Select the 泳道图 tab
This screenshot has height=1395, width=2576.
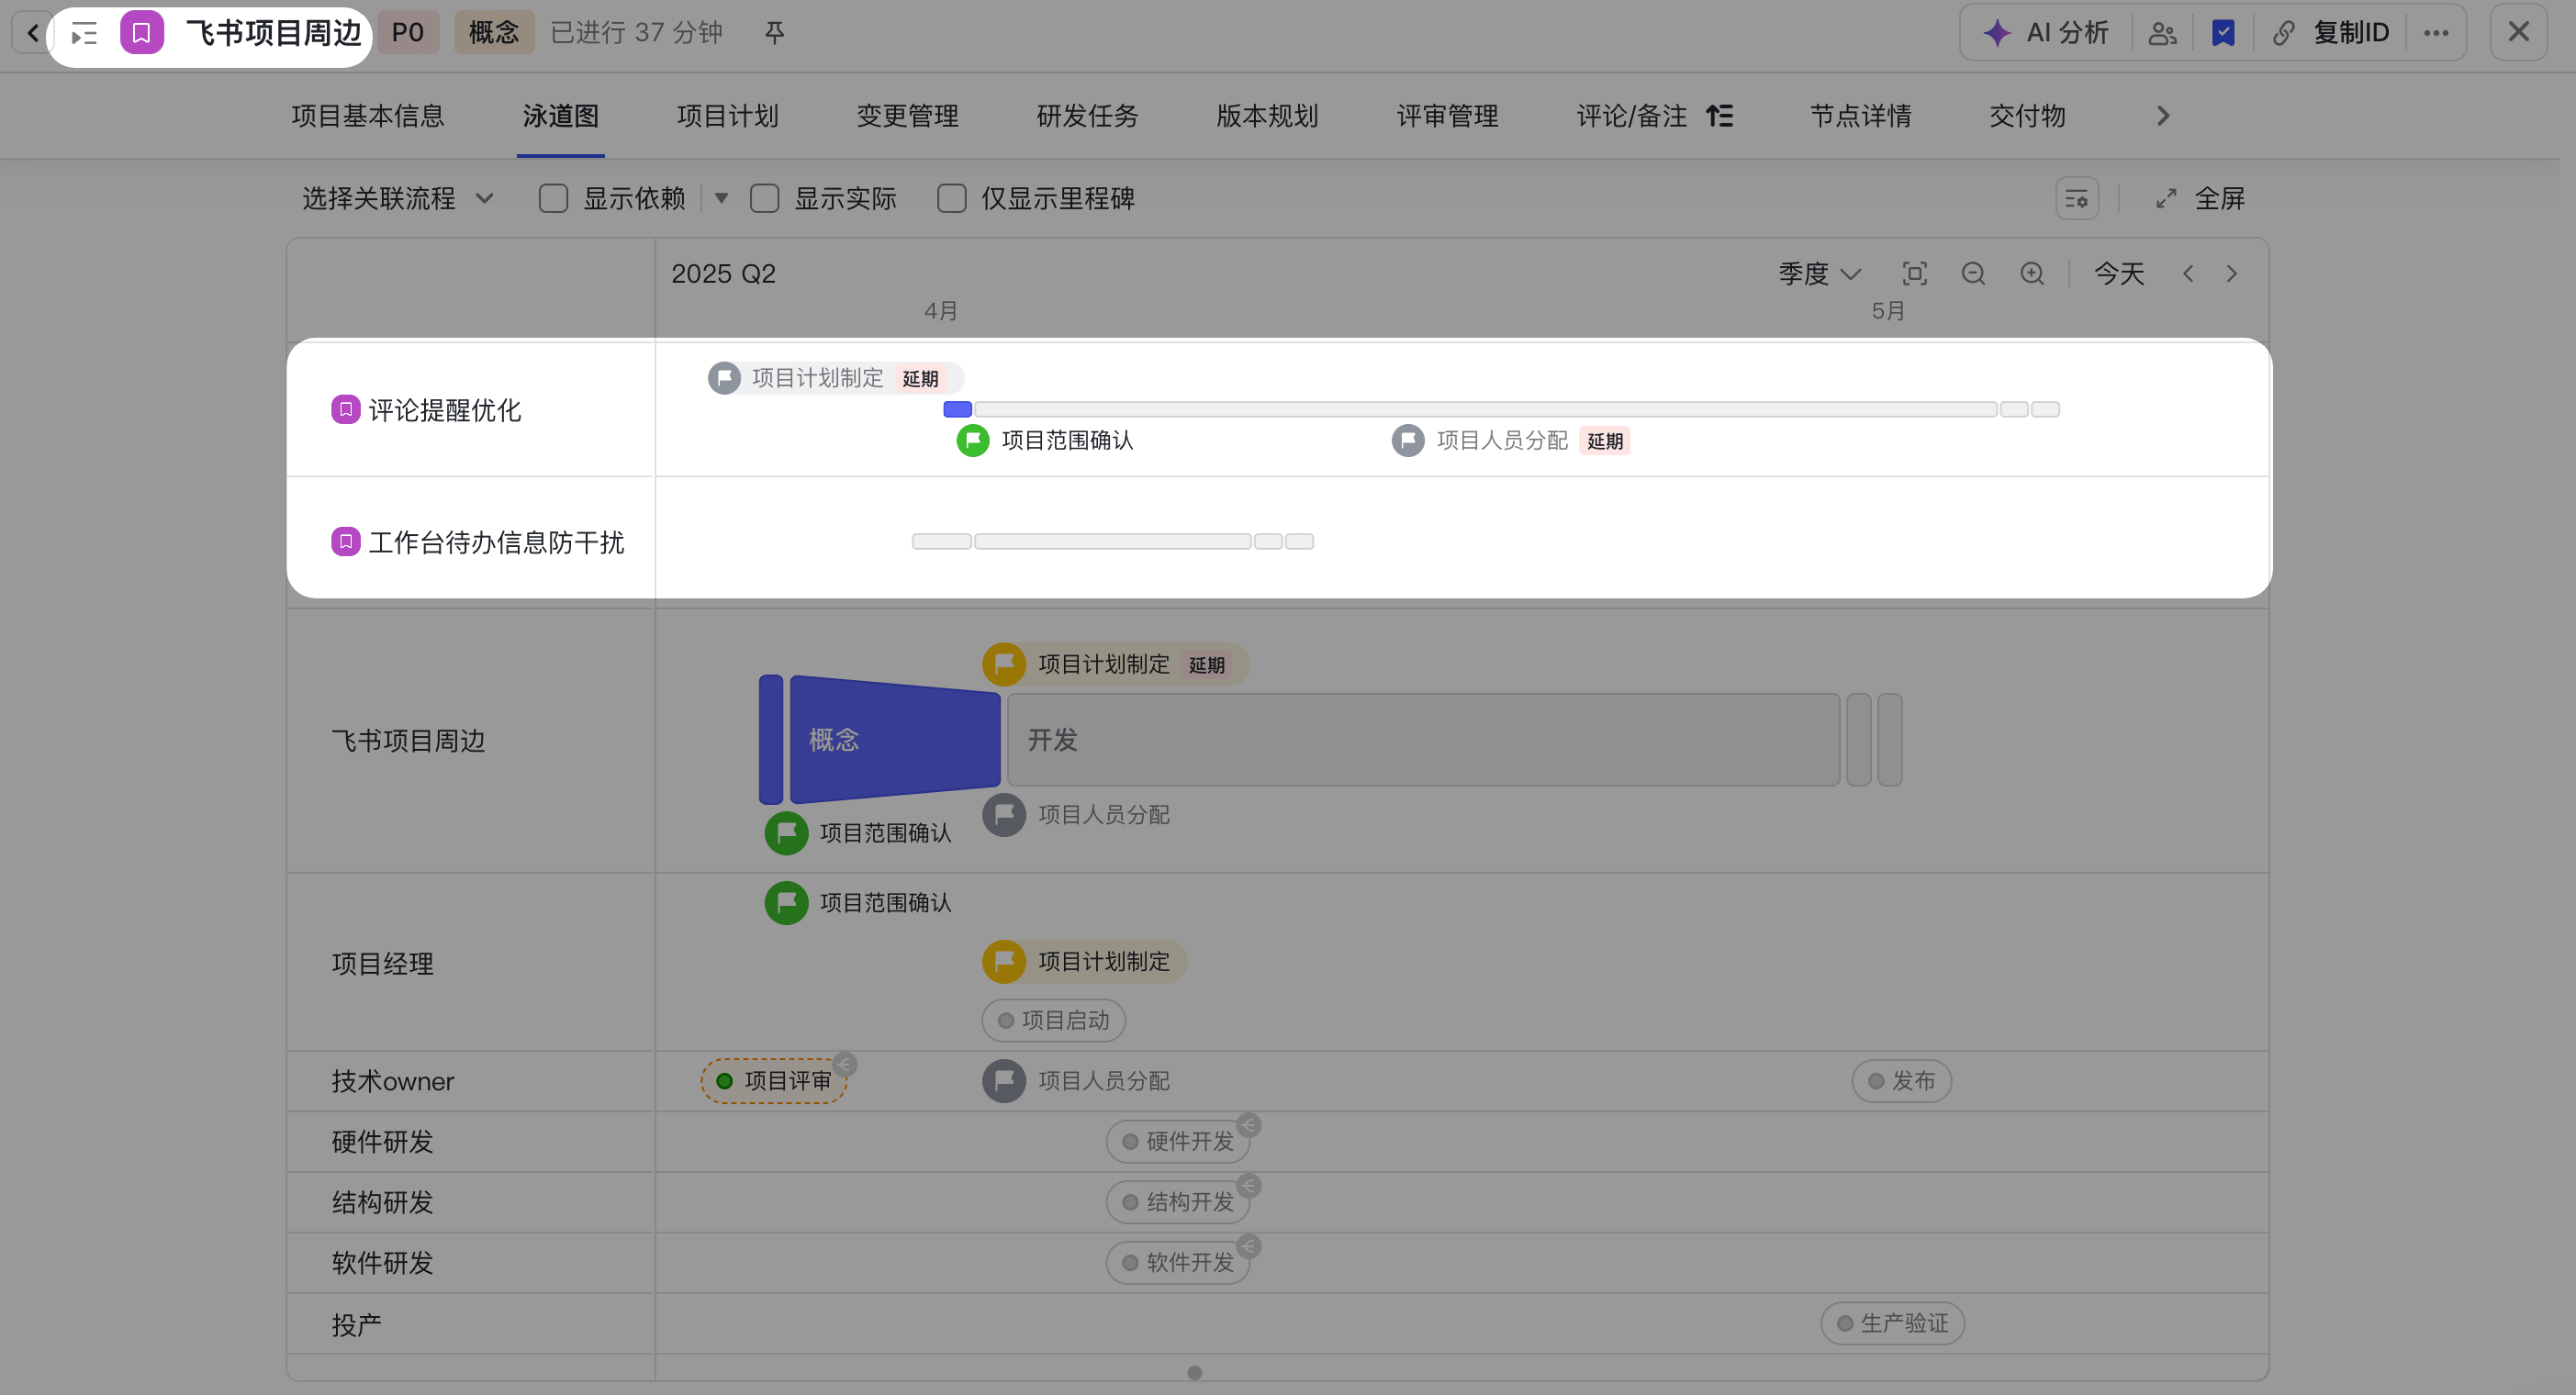pyautogui.click(x=560, y=116)
